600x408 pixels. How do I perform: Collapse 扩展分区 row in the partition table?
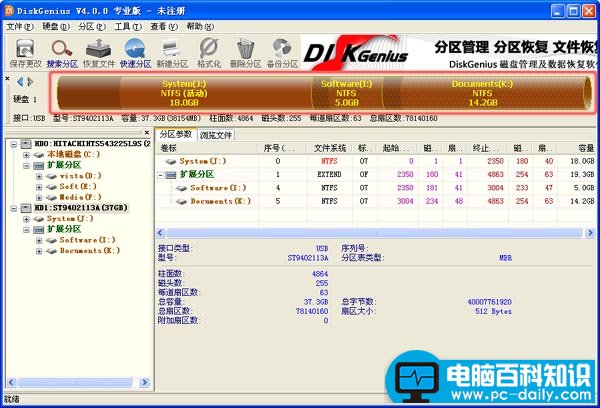click(x=161, y=175)
